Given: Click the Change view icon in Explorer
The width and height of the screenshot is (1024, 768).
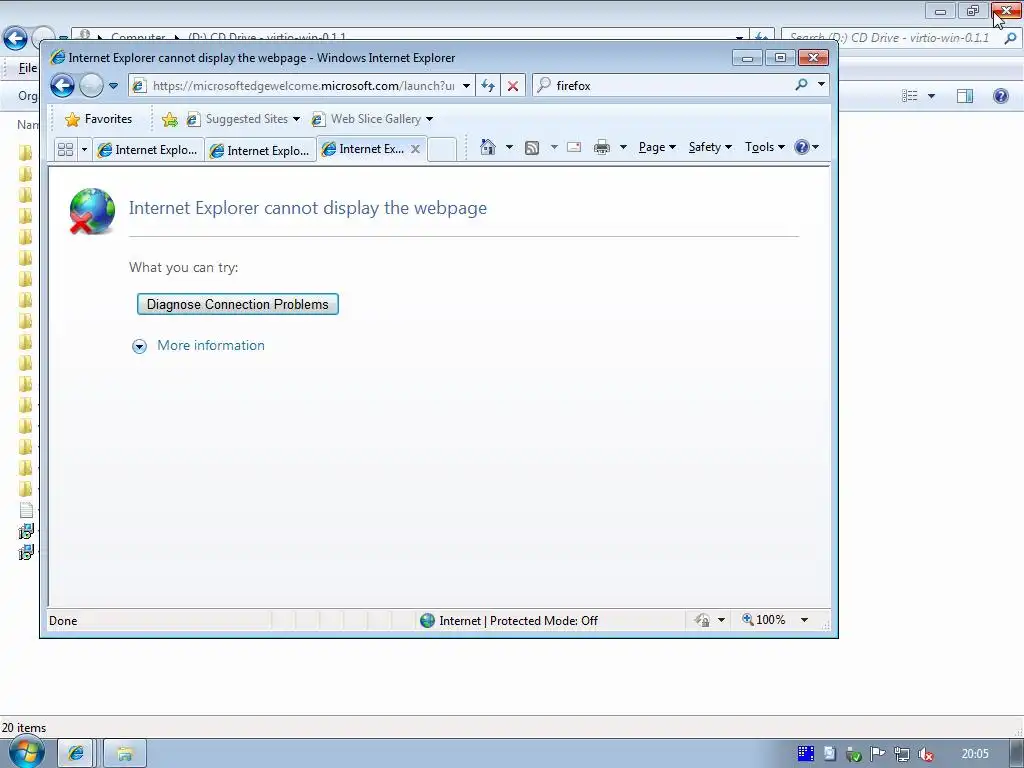Looking at the screenshot, I should [x=910, y=96].
